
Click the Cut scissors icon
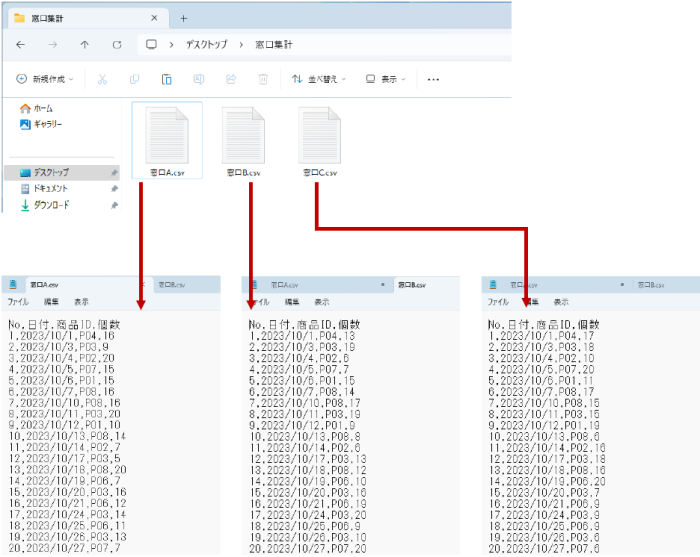tap(102, 79)
